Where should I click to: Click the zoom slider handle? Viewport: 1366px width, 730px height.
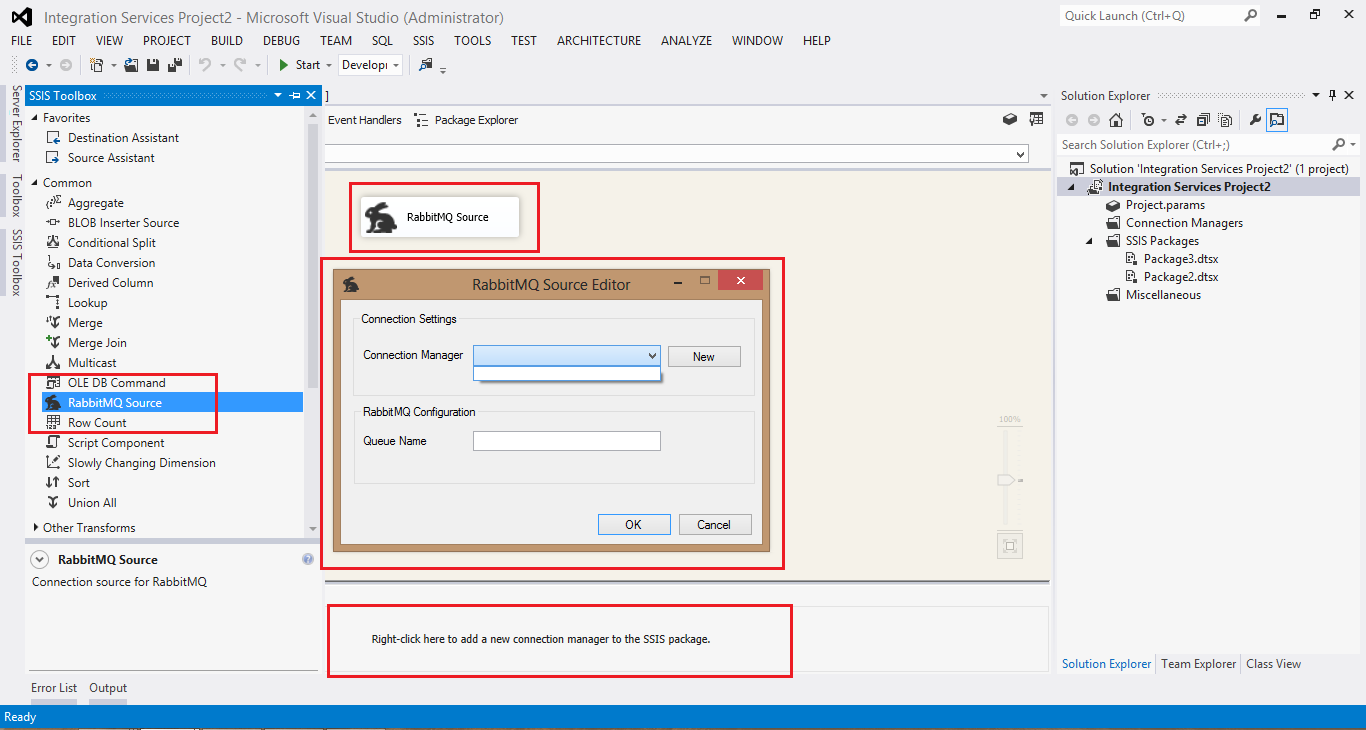tap(1007, 480)
